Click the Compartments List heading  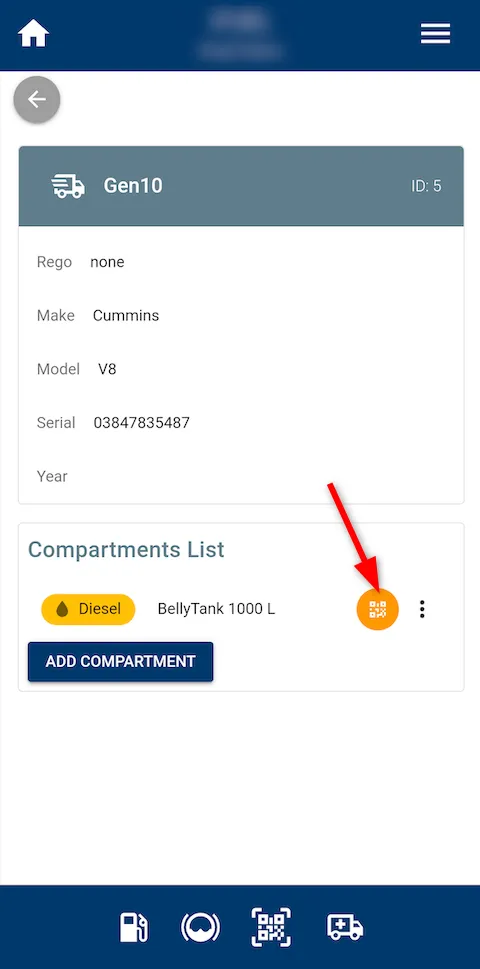coord(126,549)
